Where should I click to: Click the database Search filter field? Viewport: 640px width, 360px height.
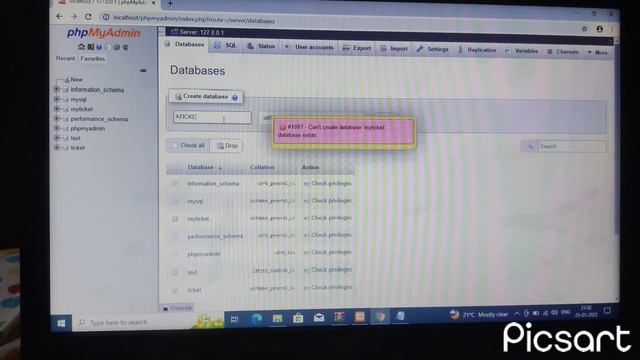pyautogui.click(x=572, y=147)
